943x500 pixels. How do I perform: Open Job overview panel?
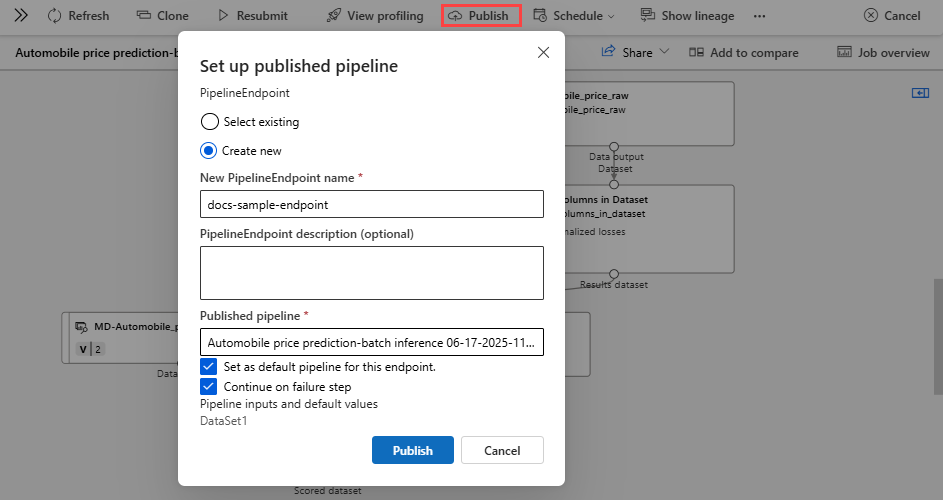pyautogui.click(x=844, y=52)
